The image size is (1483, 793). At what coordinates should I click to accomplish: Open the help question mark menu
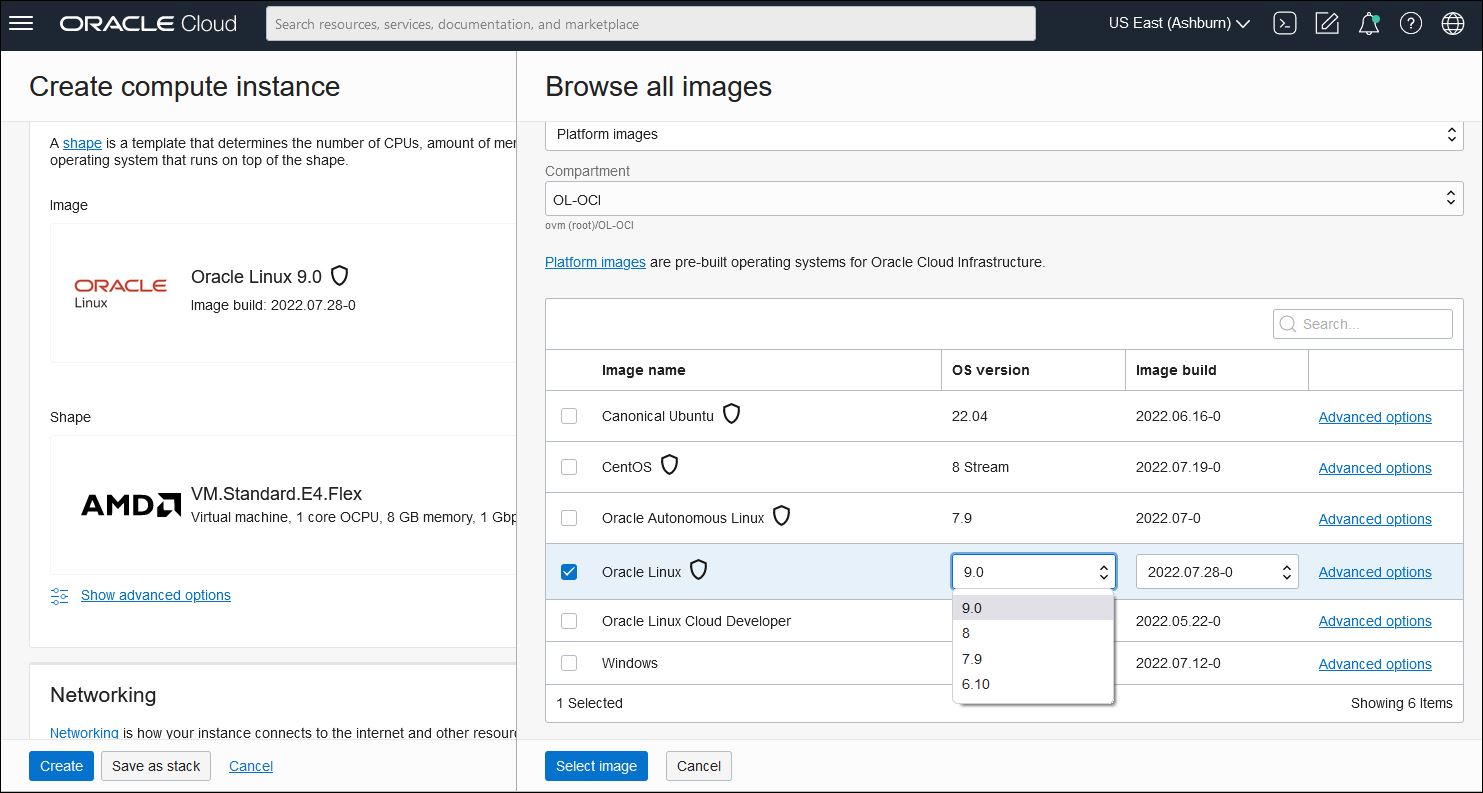1411,24
